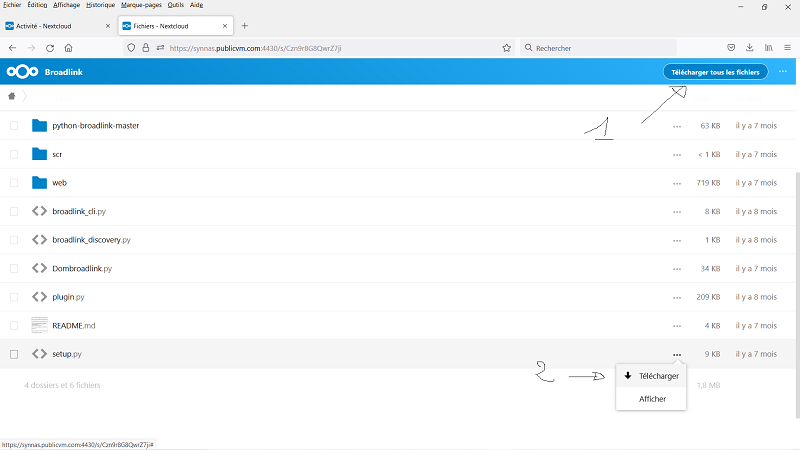Click the code icon of plugin.py
This screenshot has height=450, width=800.
(x=39, y=297)
